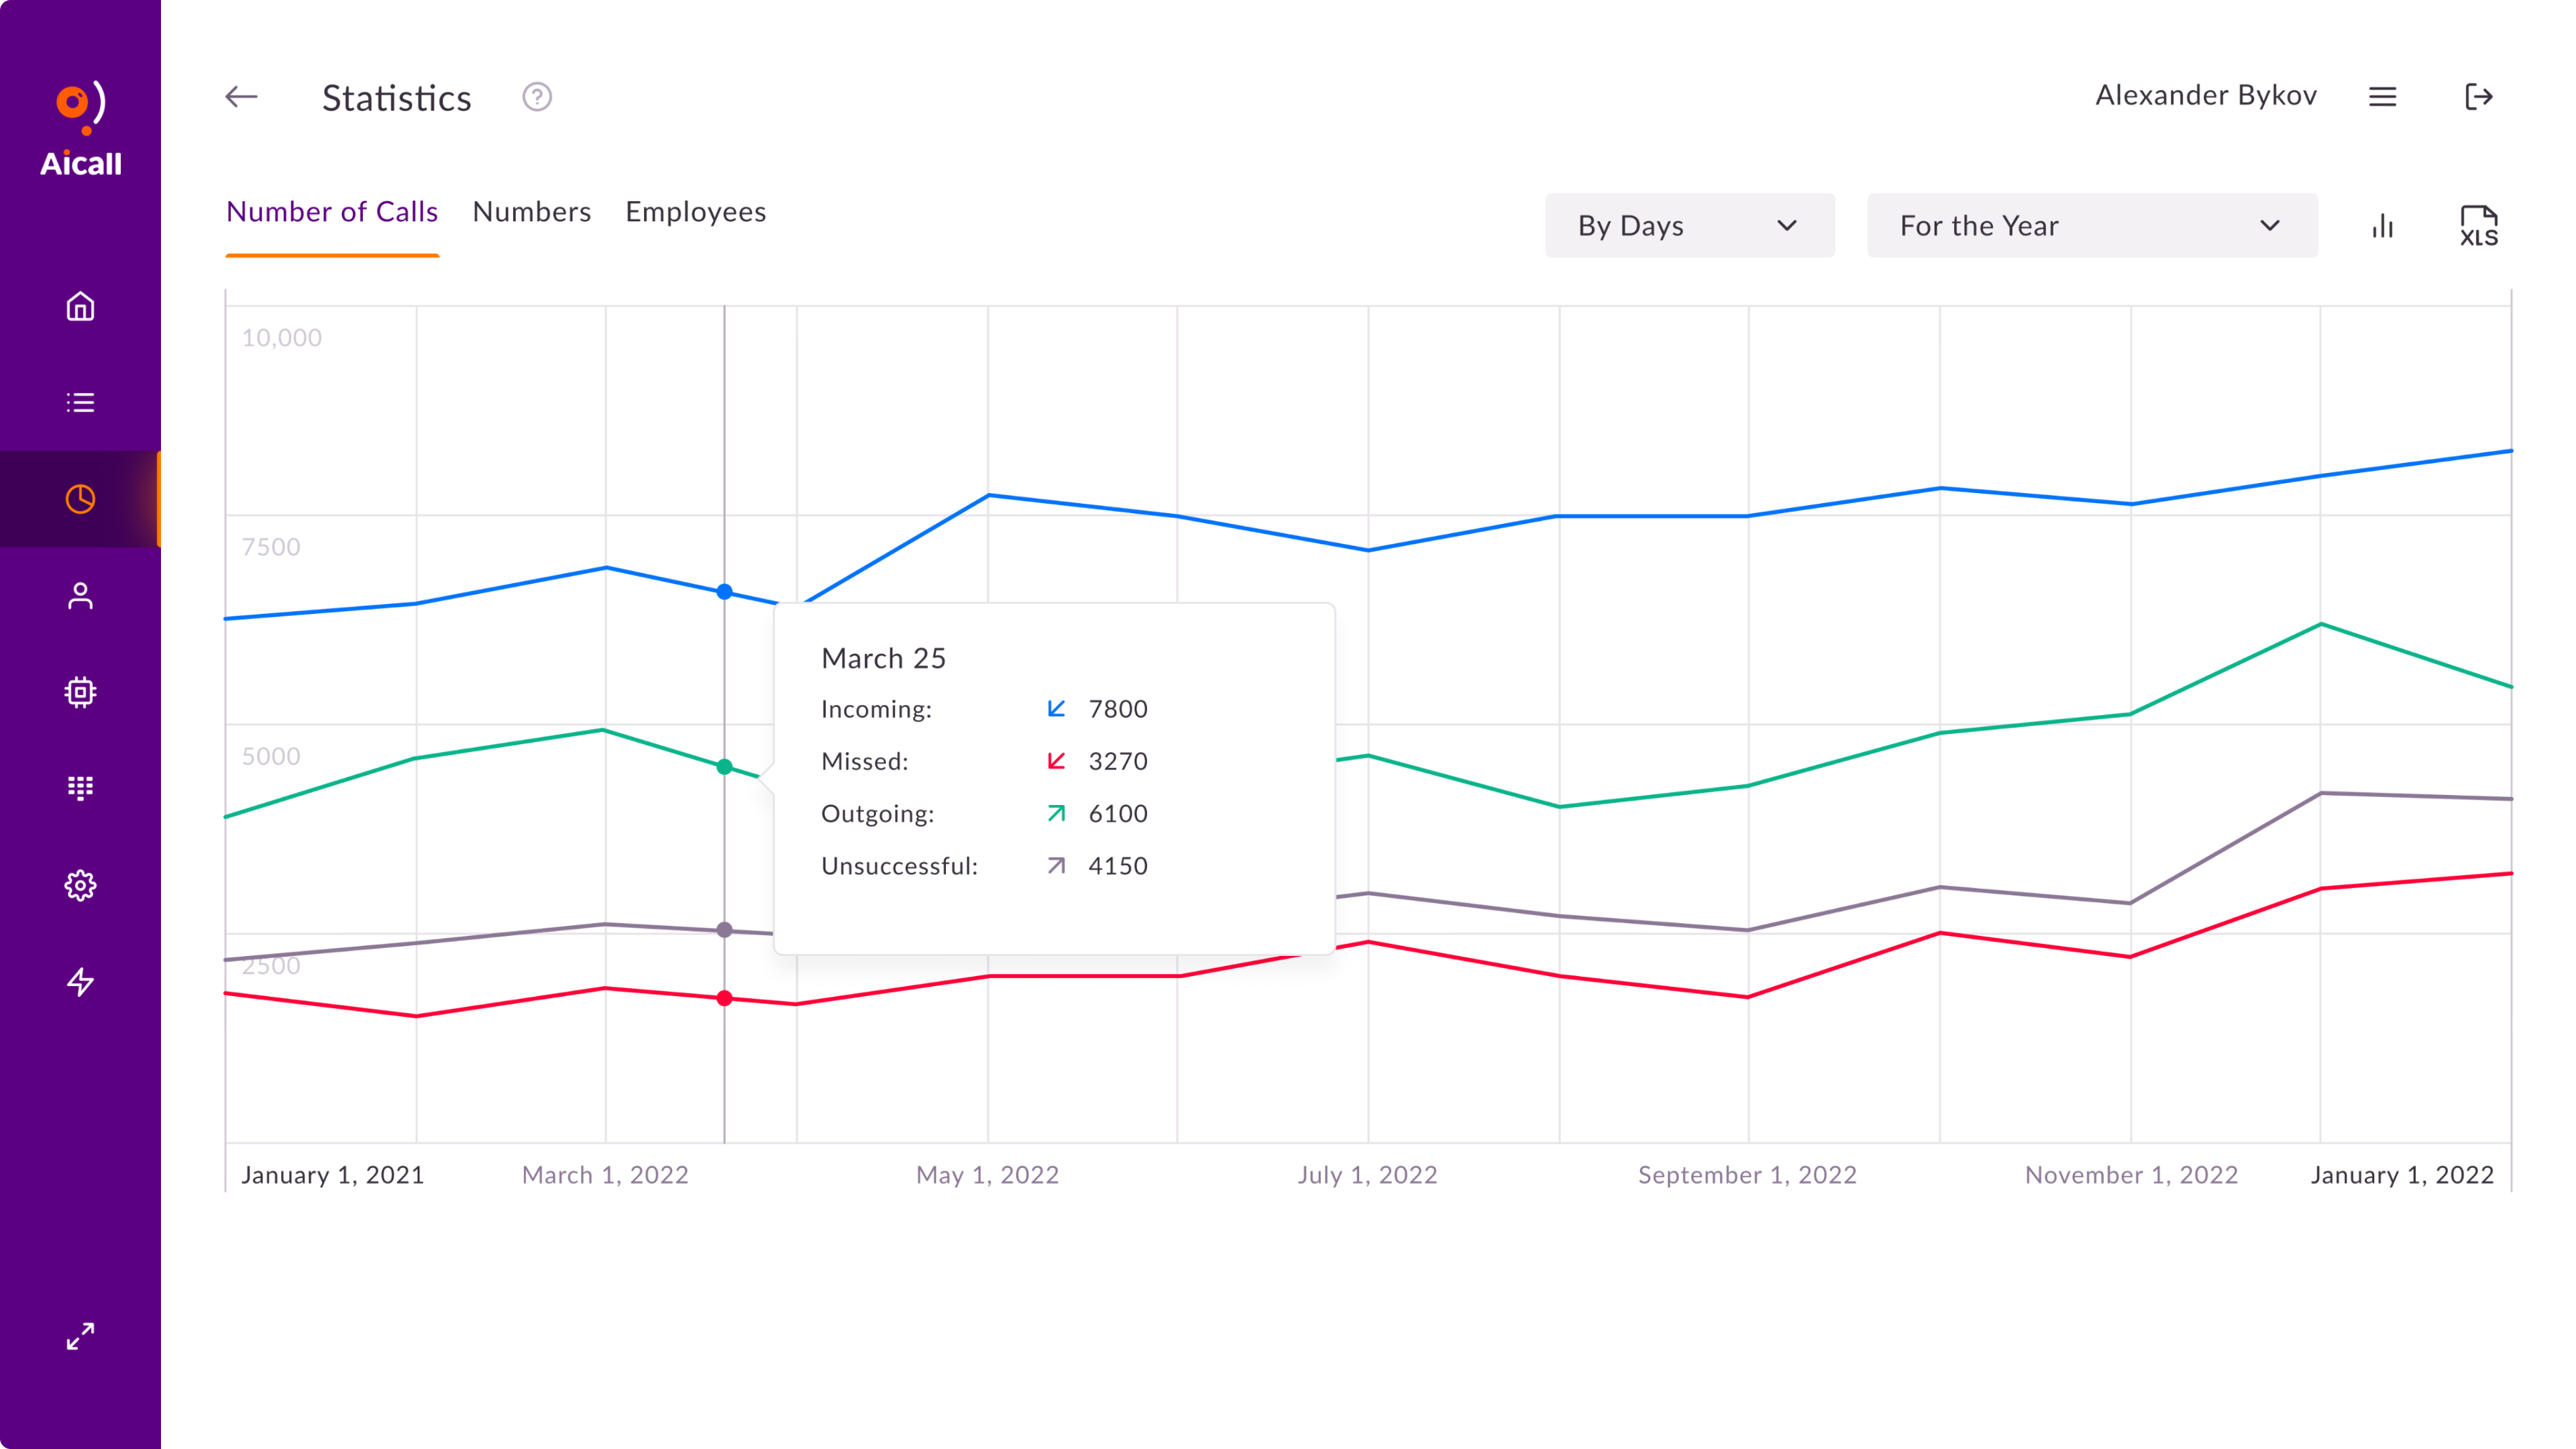The height and width of the screenshot is (1449, 2576).
Task: Open the dial pad grid sidebar icon
Action: (x=80, y=788)
